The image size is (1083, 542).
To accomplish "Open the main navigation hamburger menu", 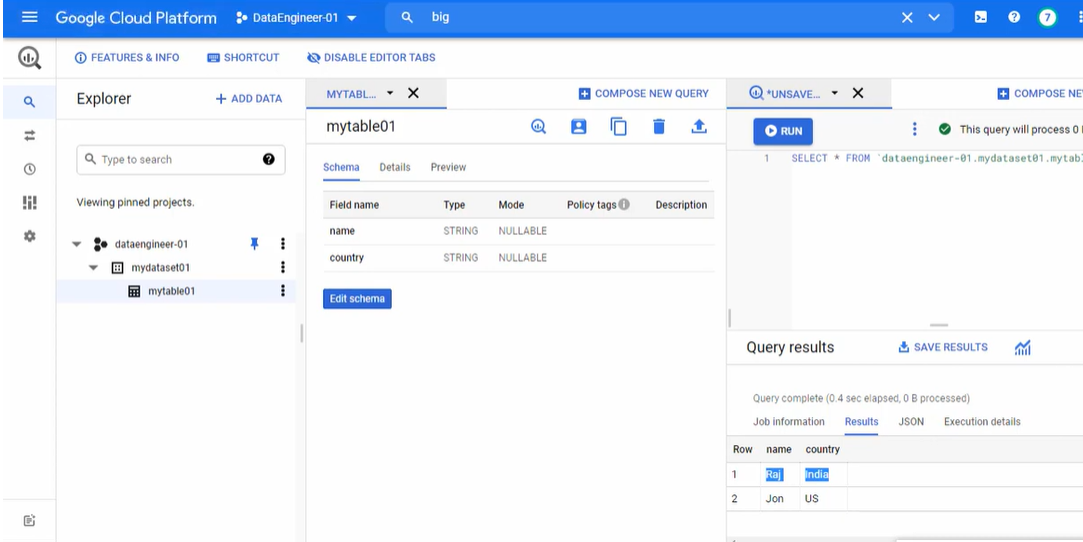I will 30,17.
